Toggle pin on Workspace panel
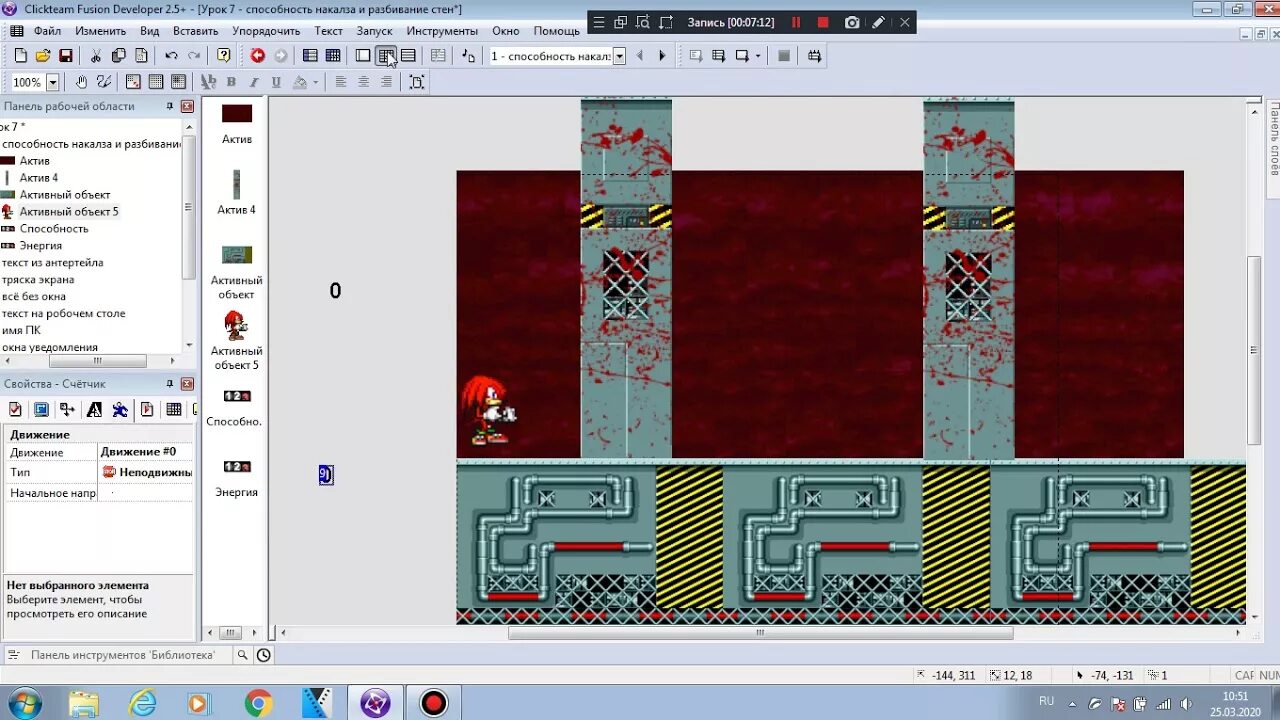 170,106
